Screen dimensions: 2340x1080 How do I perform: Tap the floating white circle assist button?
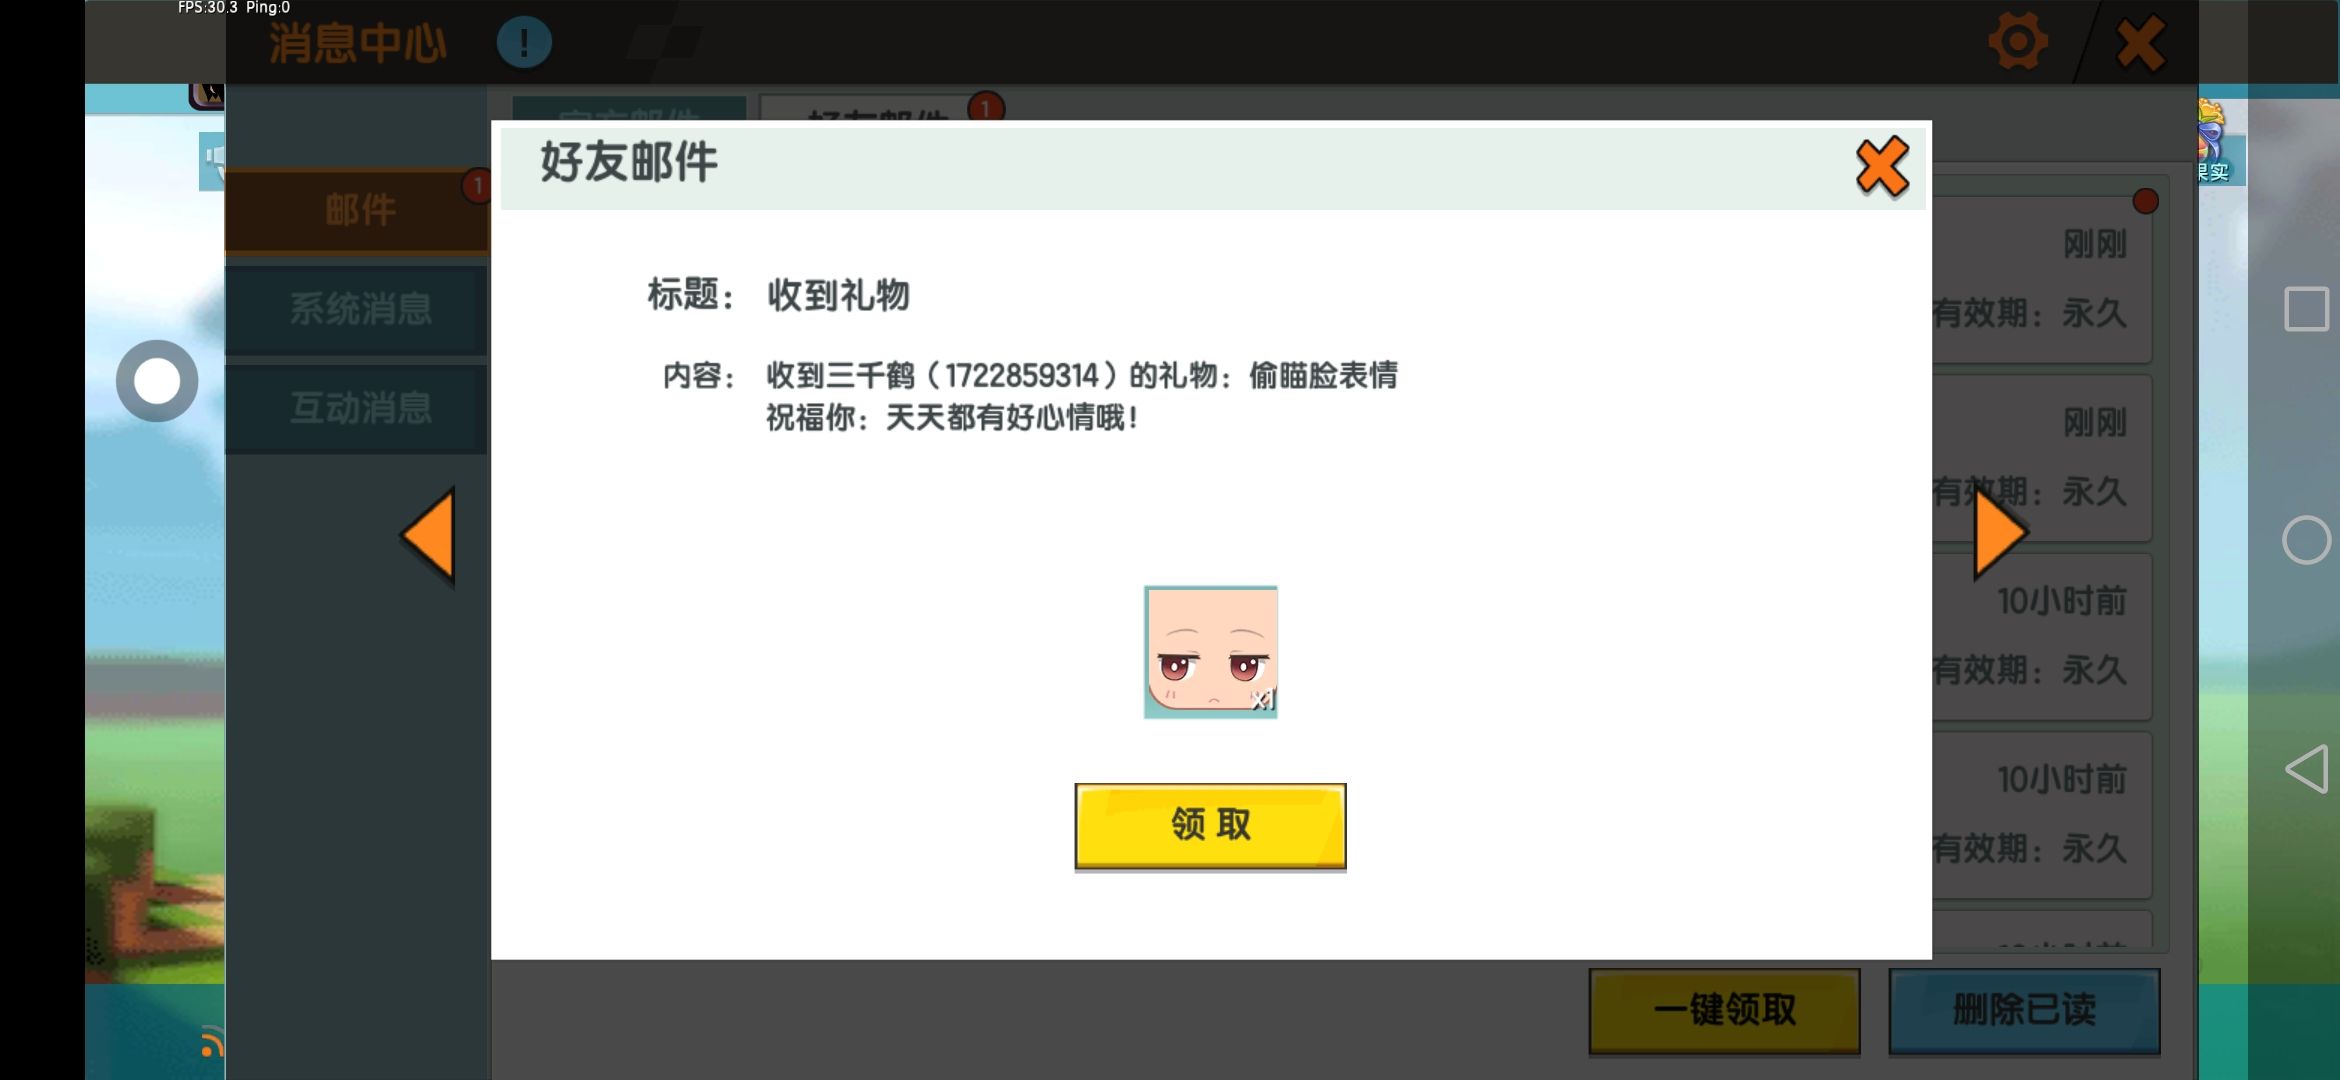click(157, 381)
